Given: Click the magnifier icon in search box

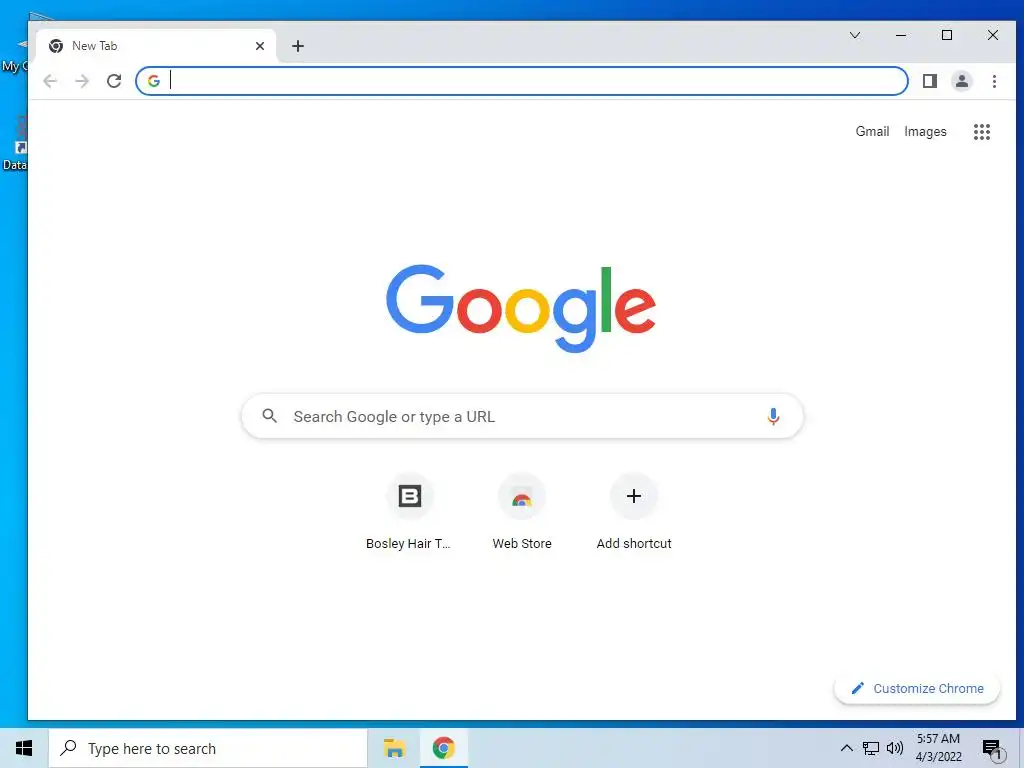Looking at the screenshot, I should 269,415.
